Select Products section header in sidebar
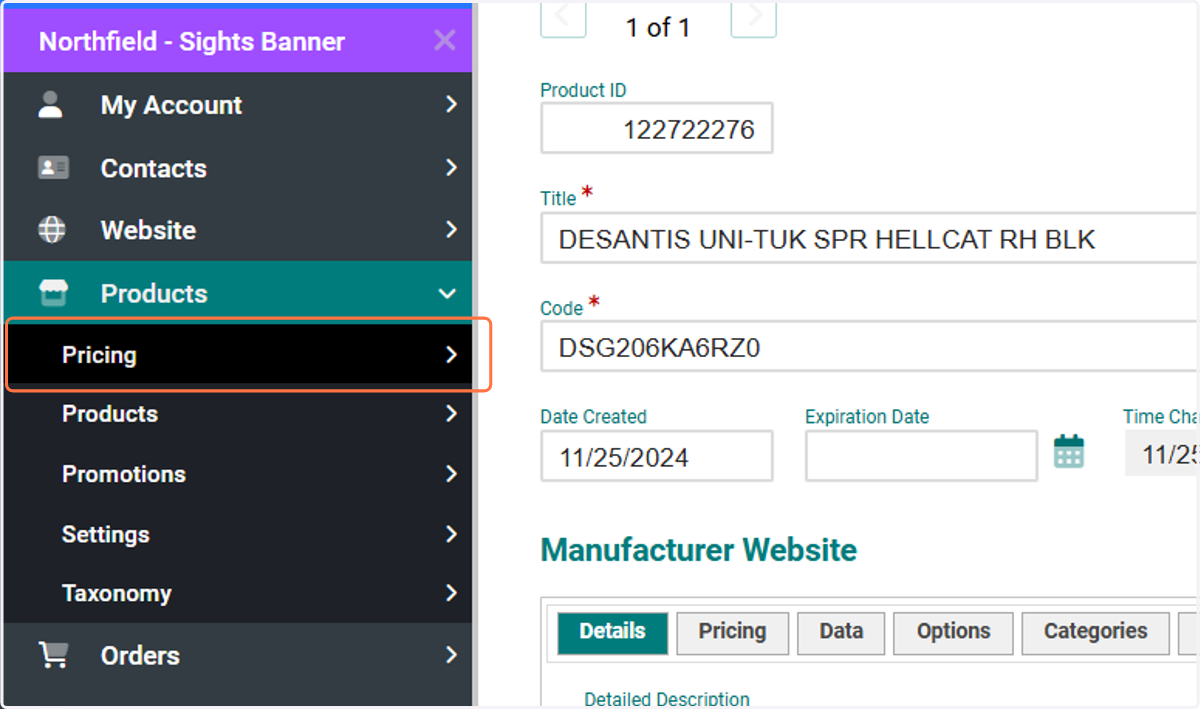This screenshot has height=709, width=1200. pyautogui.click(x=237, y=293)
